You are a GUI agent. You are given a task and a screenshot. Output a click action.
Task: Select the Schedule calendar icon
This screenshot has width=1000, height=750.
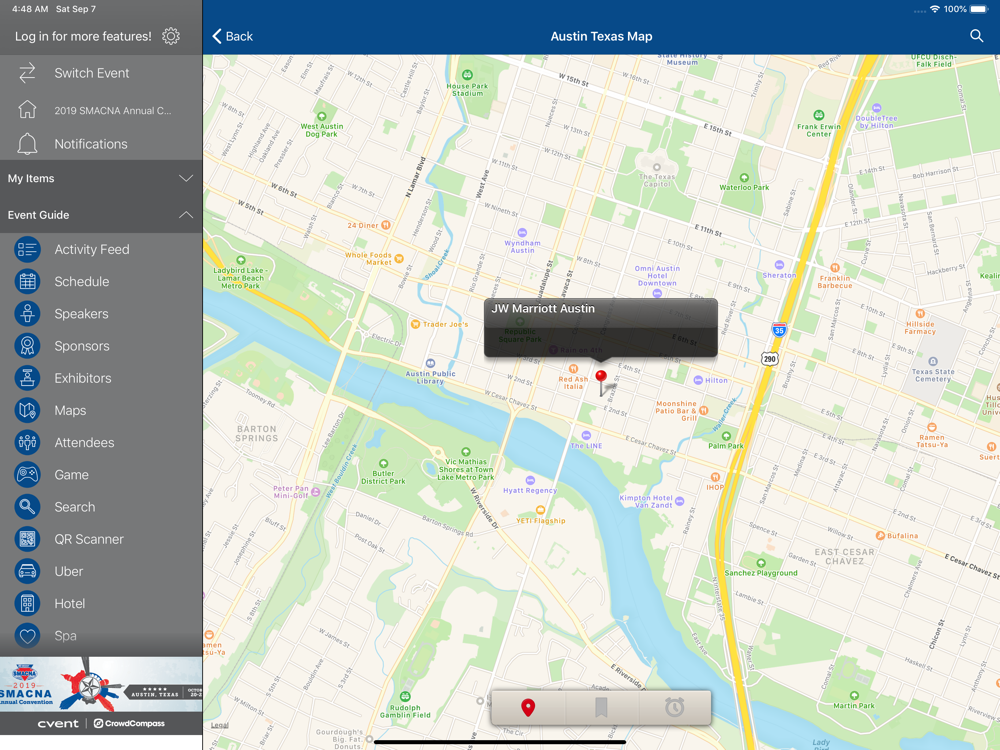click(x=27, y=281)
